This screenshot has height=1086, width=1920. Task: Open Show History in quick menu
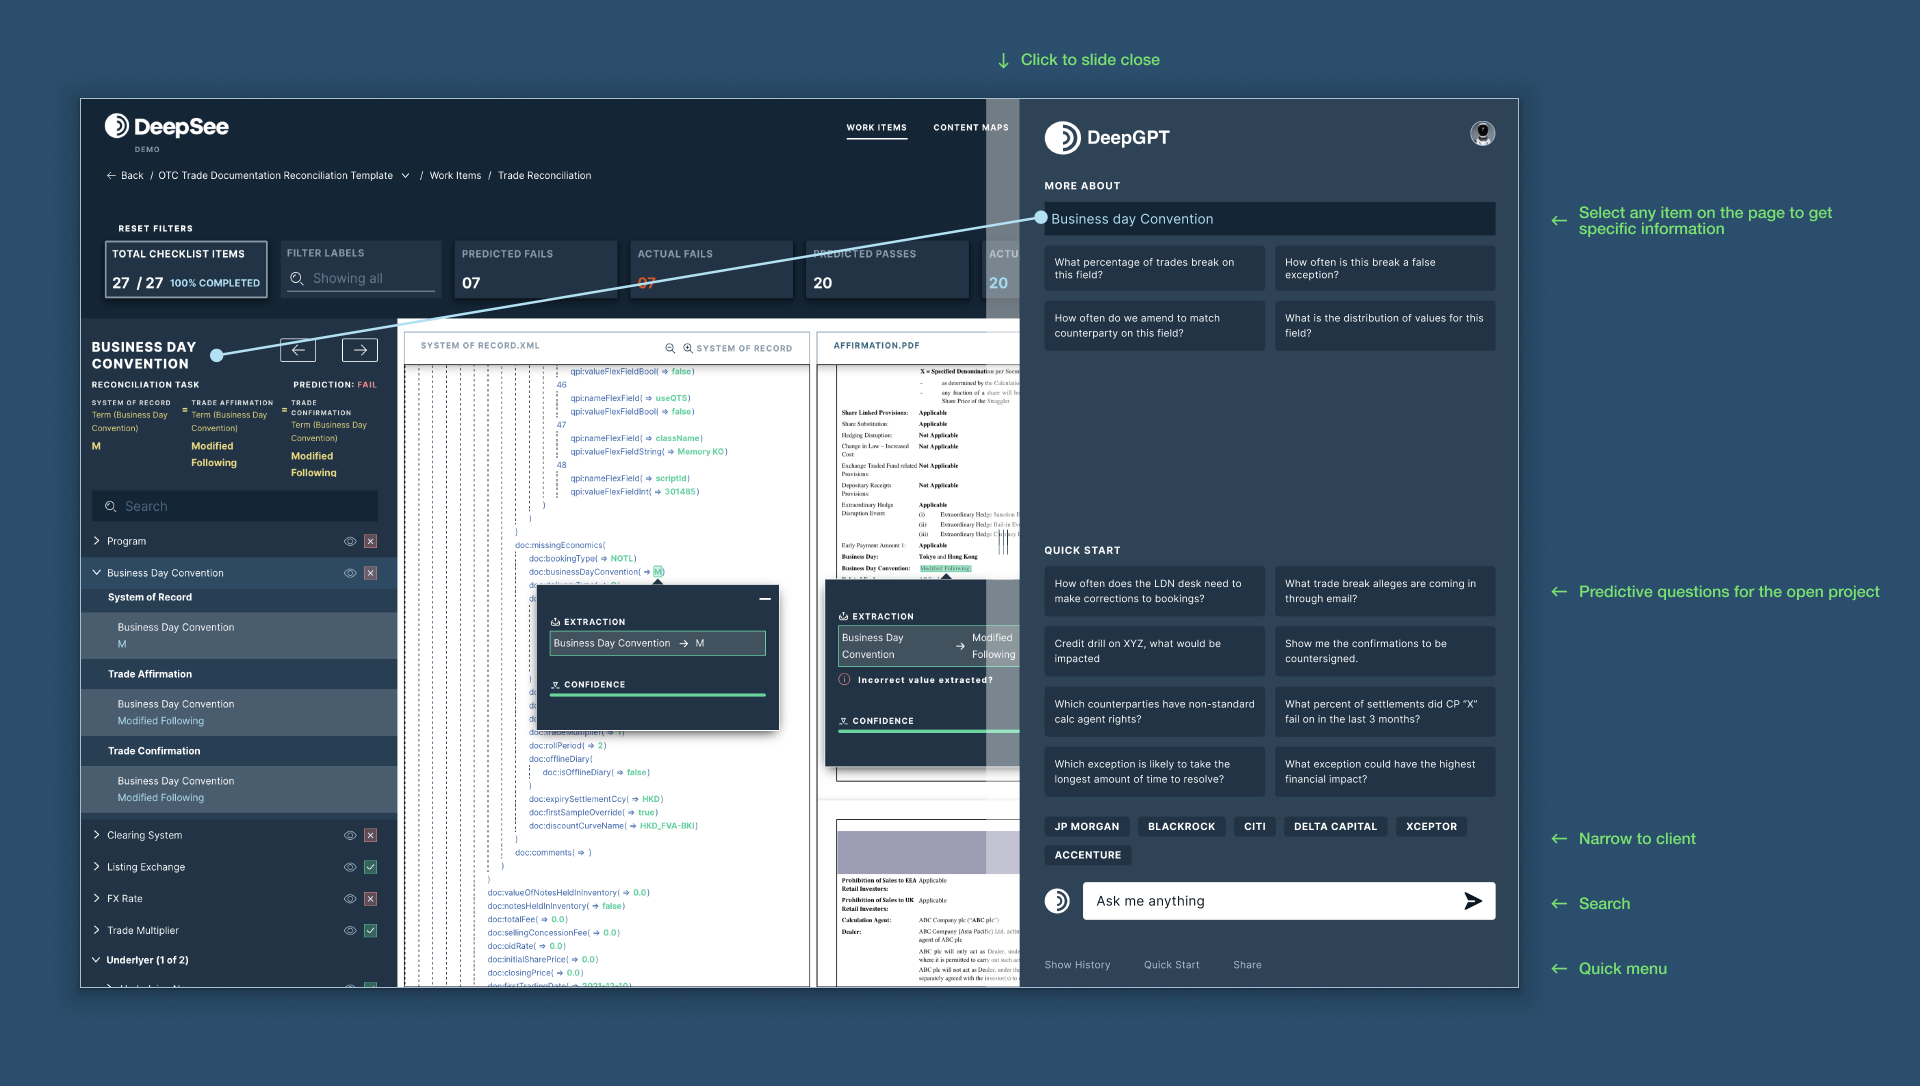pos(1077,965)
